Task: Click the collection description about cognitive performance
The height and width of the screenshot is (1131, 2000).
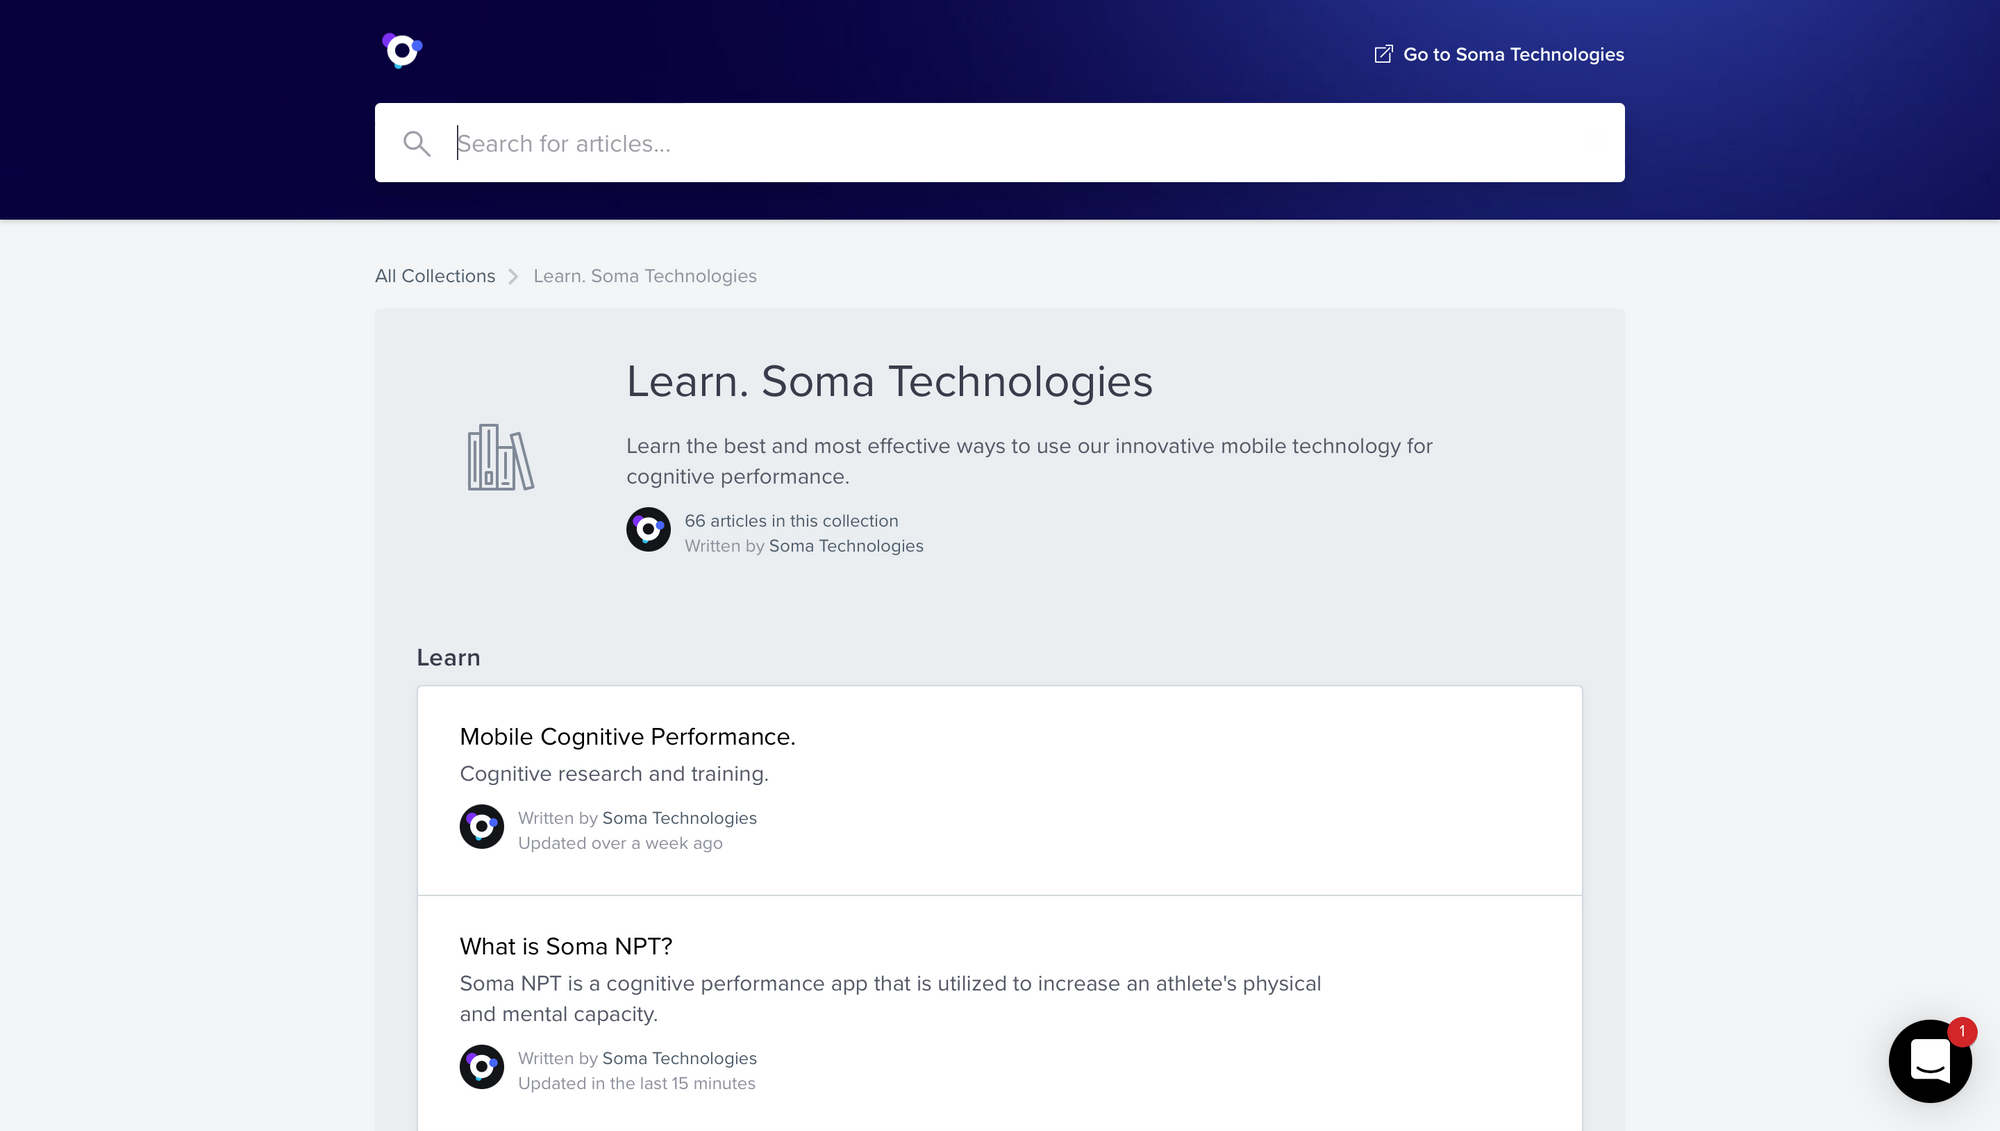Action: point(1029,461)
